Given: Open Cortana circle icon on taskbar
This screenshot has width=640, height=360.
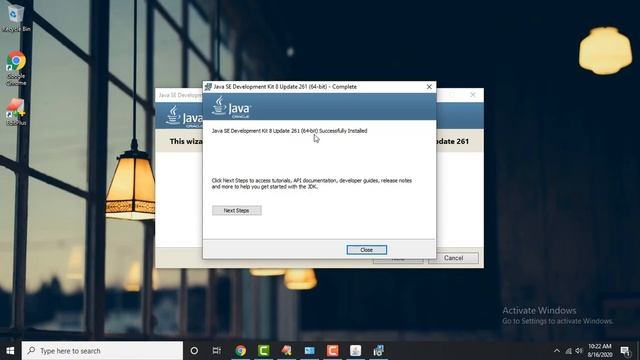Looking at the screenshot, I should point(194,351).
